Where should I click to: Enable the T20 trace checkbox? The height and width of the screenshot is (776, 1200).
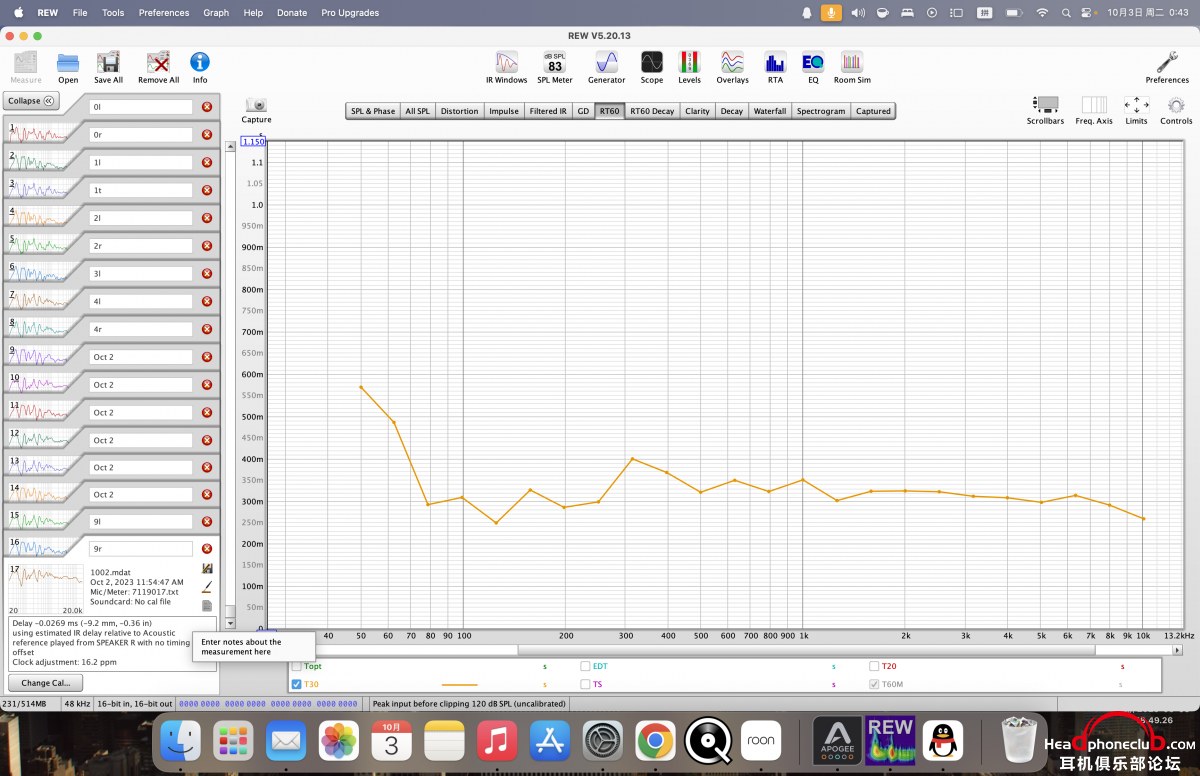pyautogui.click(x=875, y=666)
